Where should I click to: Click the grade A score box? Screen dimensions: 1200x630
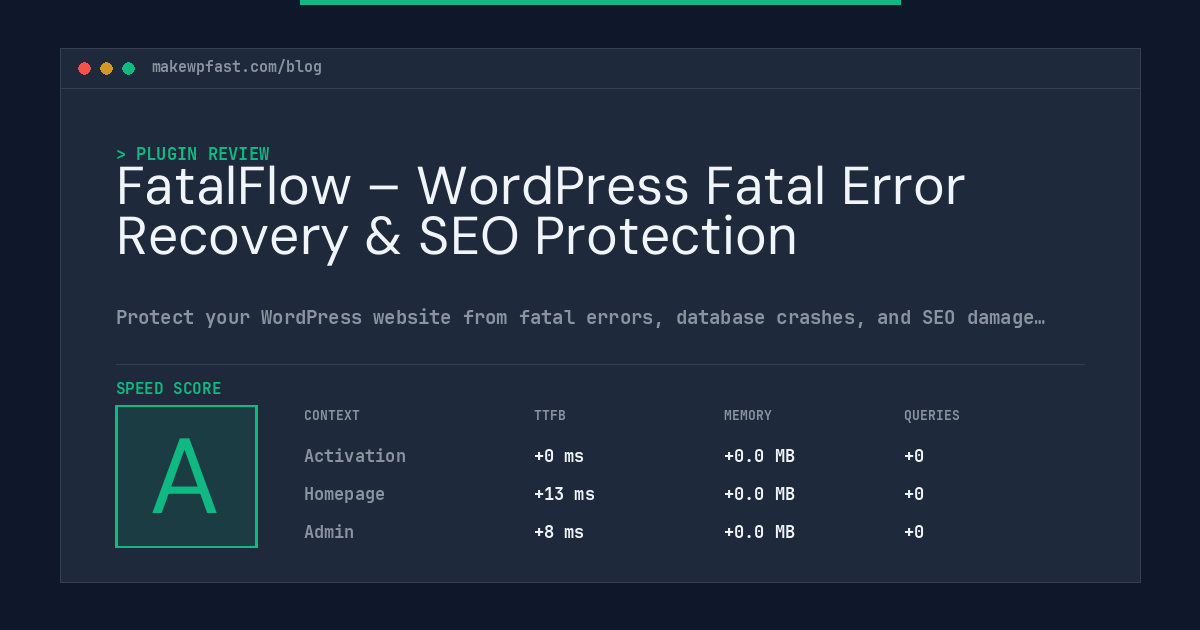click(186, 476)
